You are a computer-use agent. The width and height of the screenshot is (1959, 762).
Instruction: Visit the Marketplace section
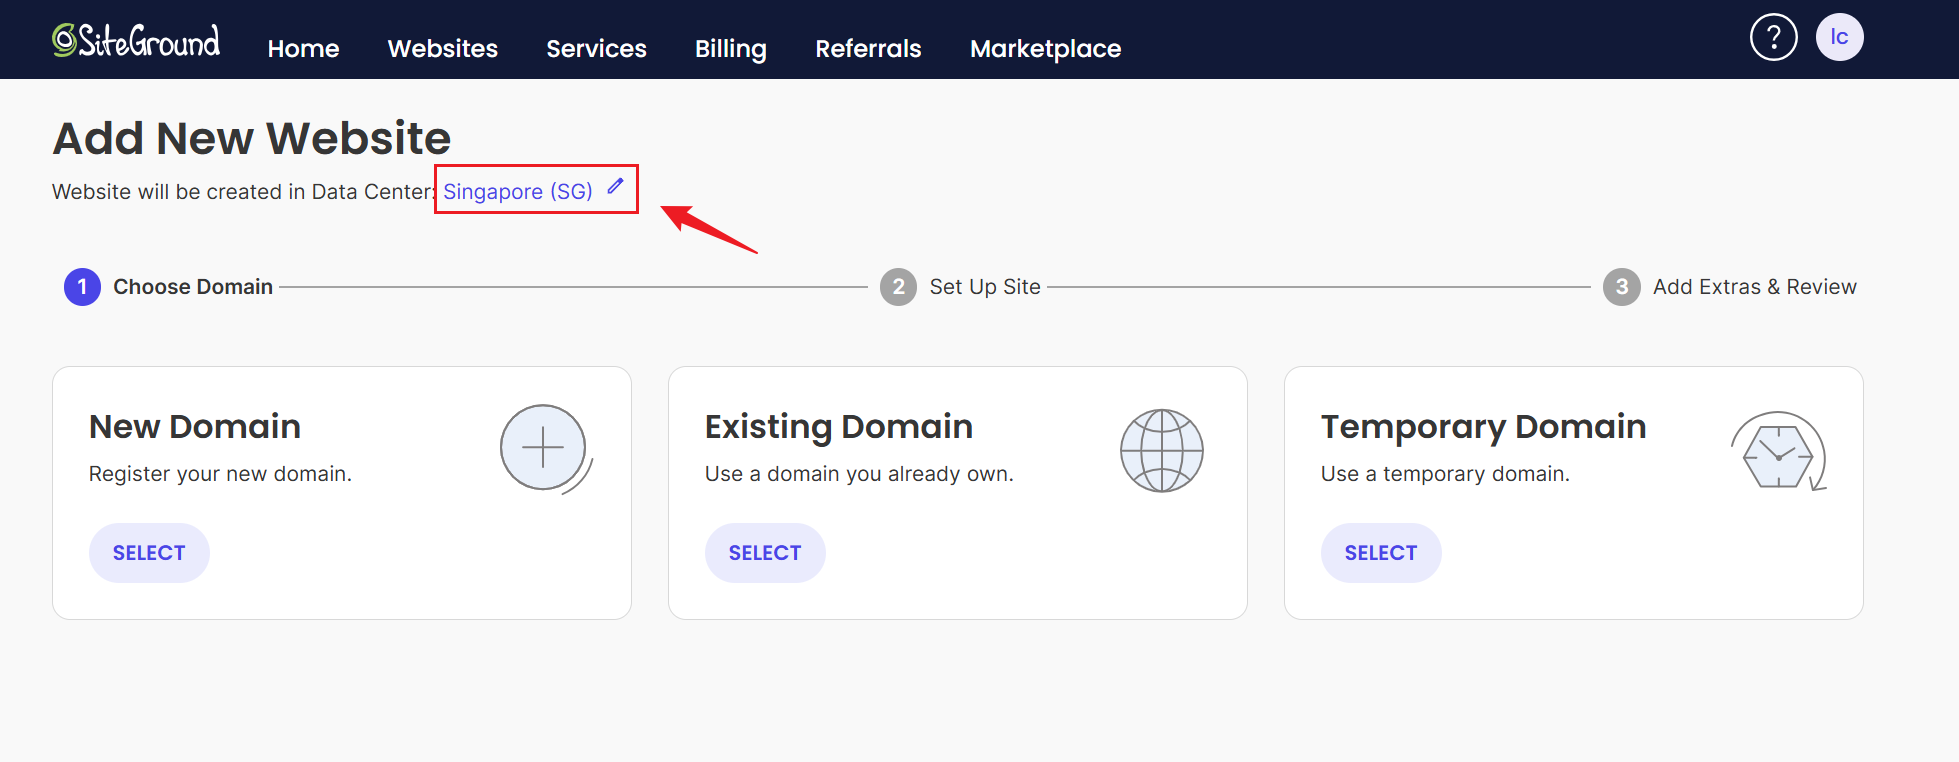pyautogui.click(x=1045, y=49)
